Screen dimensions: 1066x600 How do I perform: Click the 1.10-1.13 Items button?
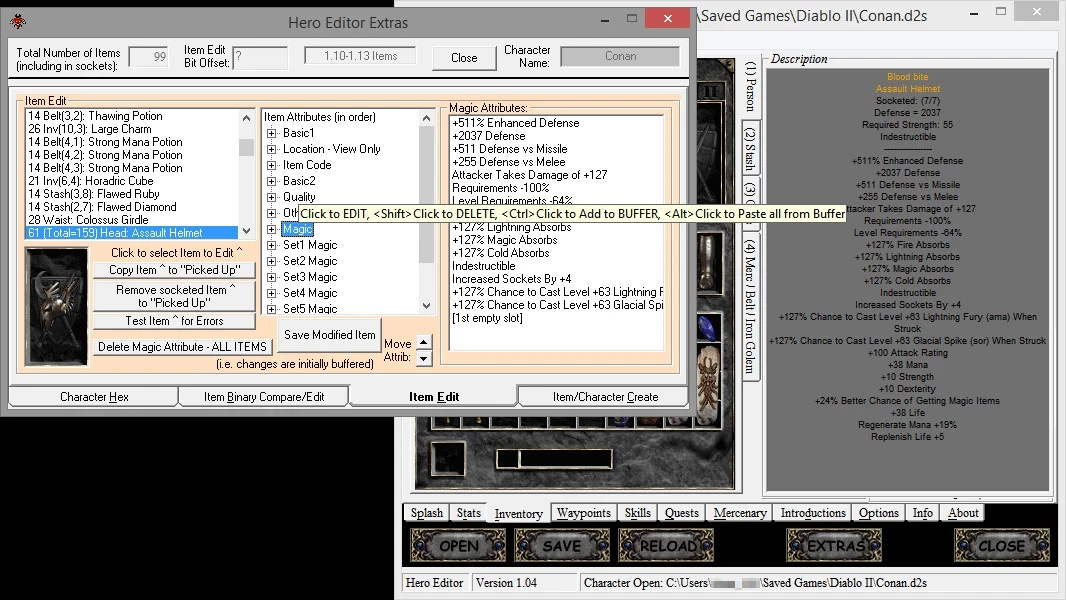click(360, 56)
